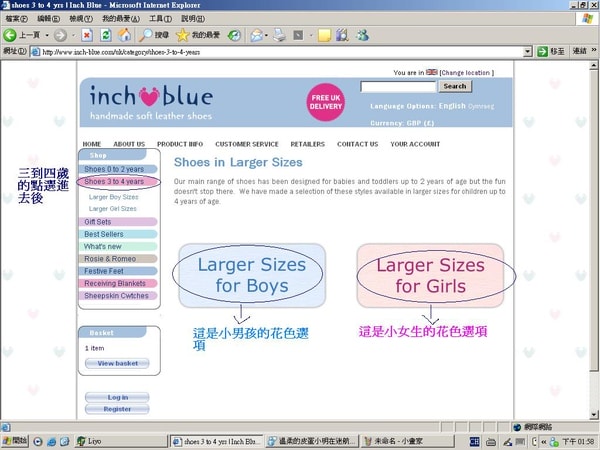Switch to the Liyo taskbar window
600x450 pixels.
click(120, 442)
